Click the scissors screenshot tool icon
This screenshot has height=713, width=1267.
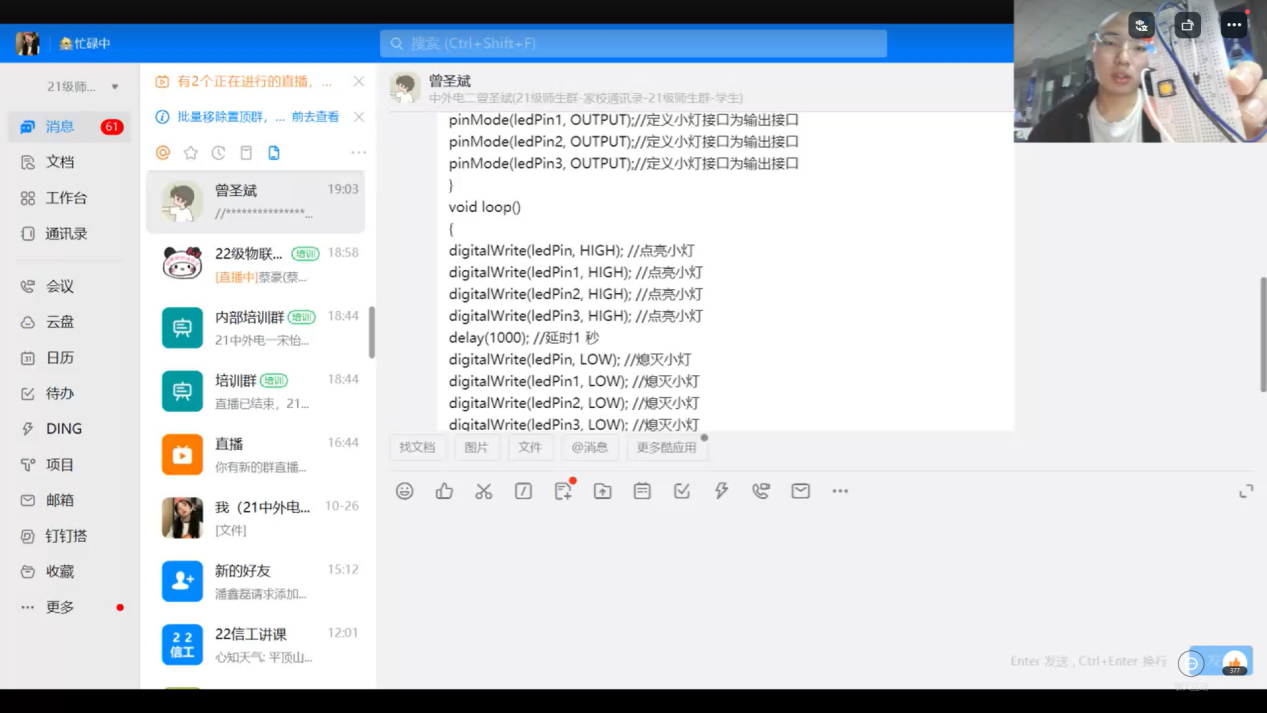484,491
